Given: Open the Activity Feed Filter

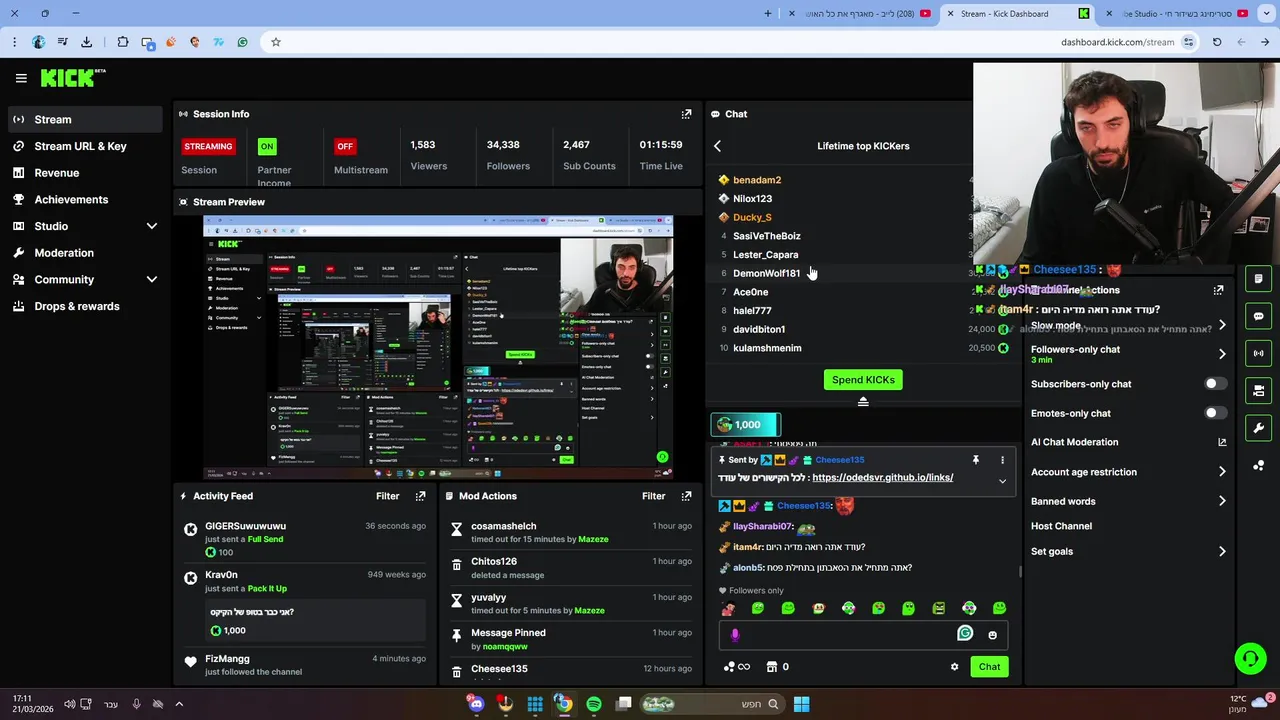Looking at the screenshot, I should point(387,496).
